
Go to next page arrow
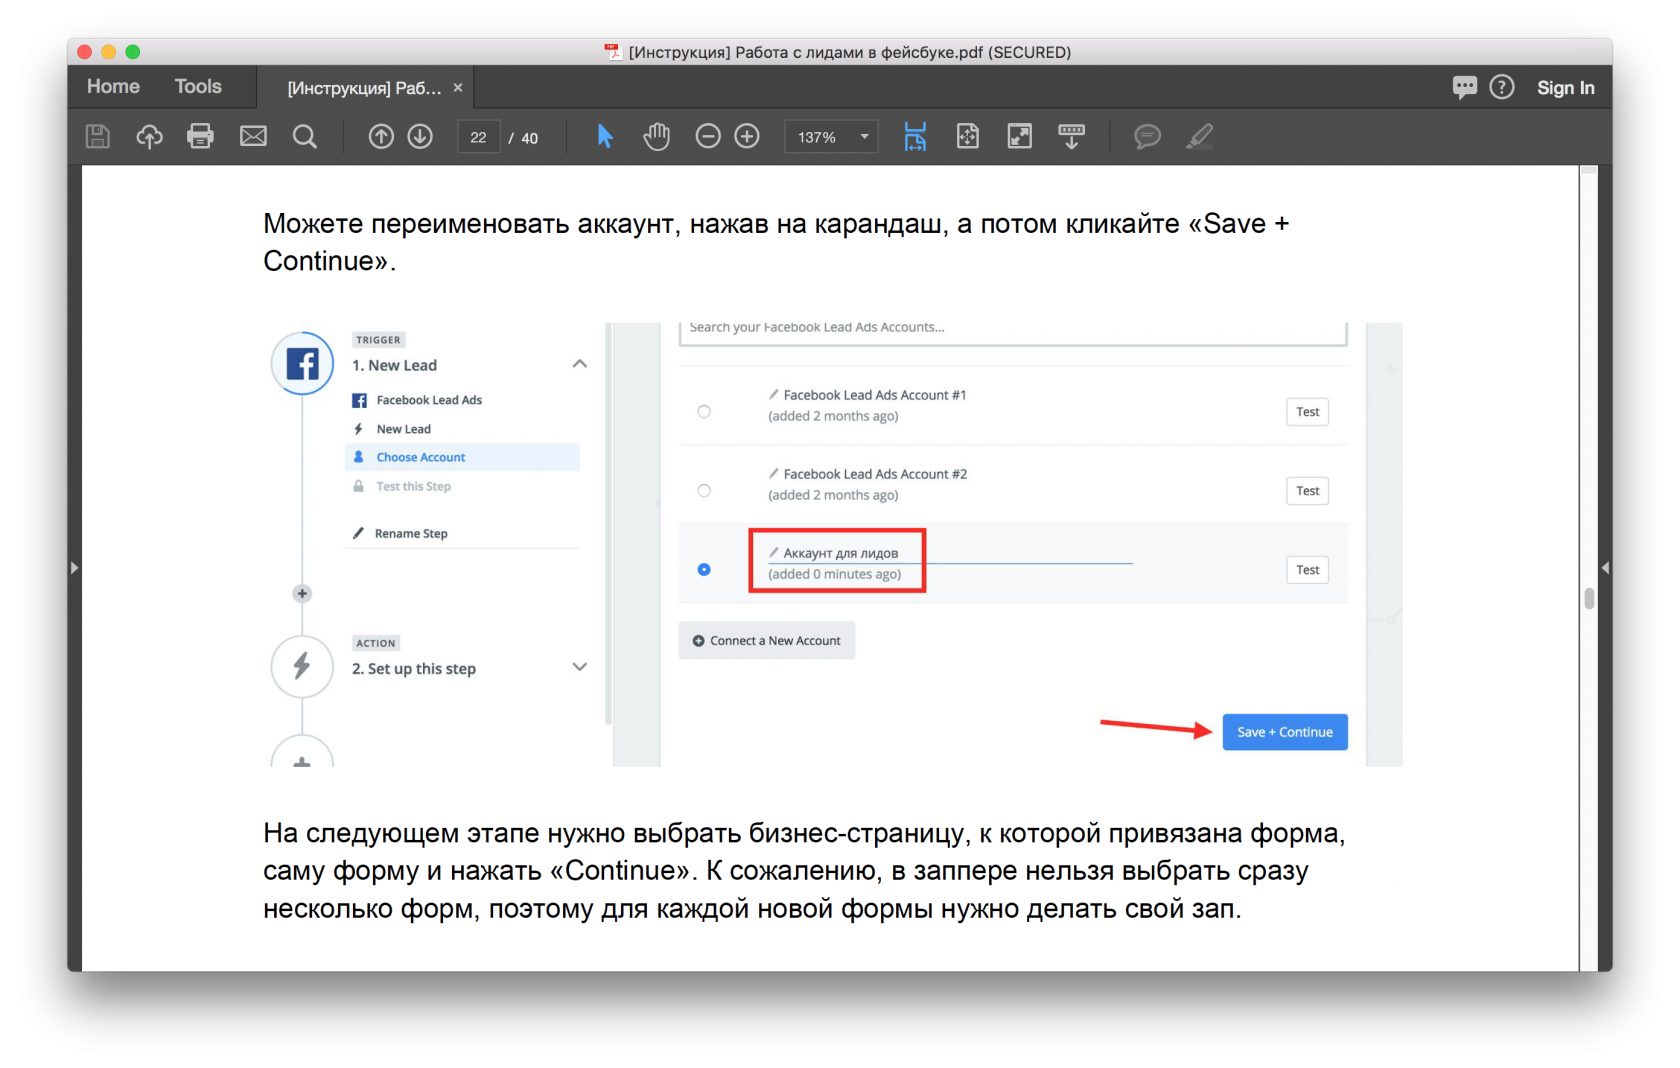click(x=420, y=137)
